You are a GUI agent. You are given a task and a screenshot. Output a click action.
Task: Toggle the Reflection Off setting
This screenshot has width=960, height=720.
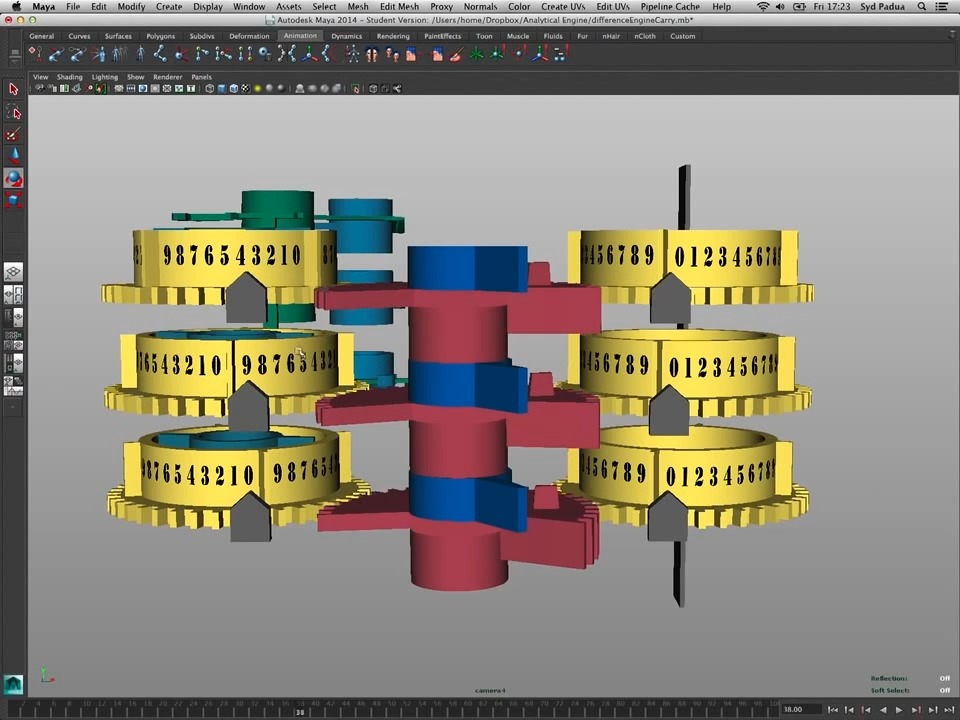tap(944, 679)
